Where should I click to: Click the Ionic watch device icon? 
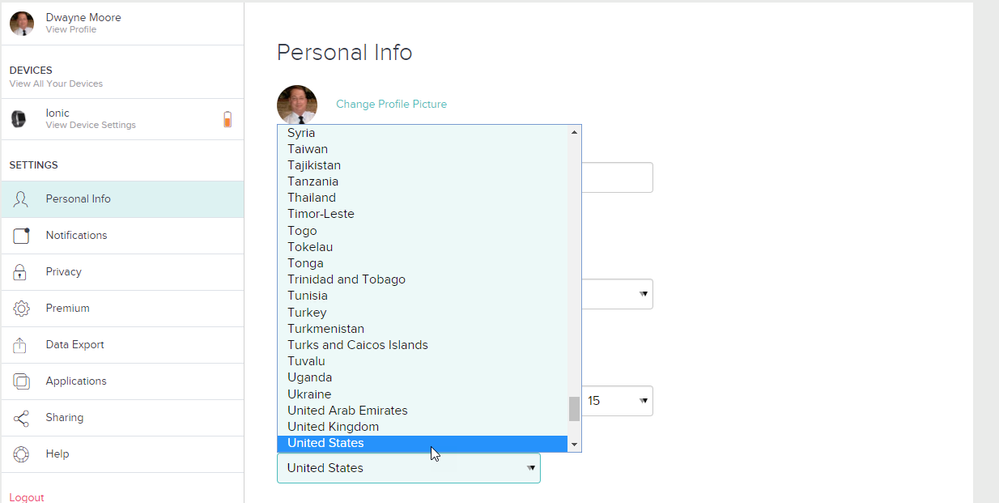(x=19, y=119)
